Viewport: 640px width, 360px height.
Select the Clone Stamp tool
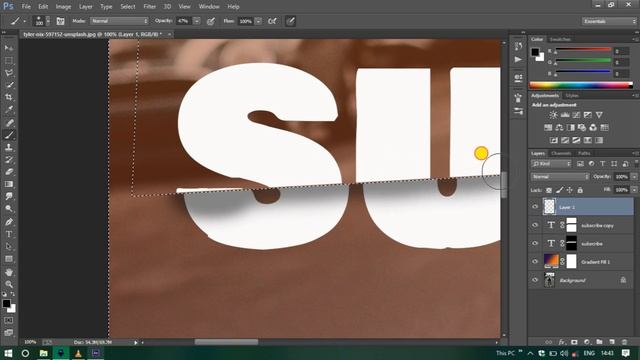click(9, 147)
